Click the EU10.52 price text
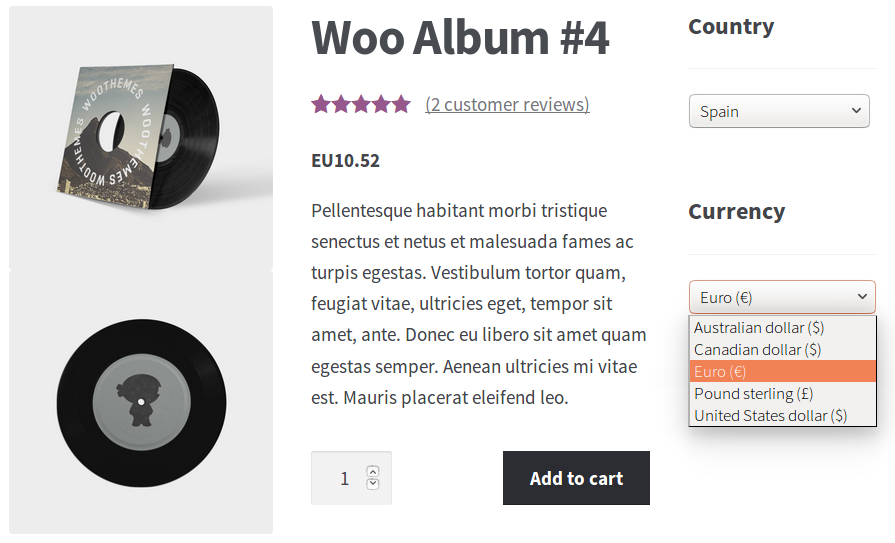895x543 pixels. [345, 160]
